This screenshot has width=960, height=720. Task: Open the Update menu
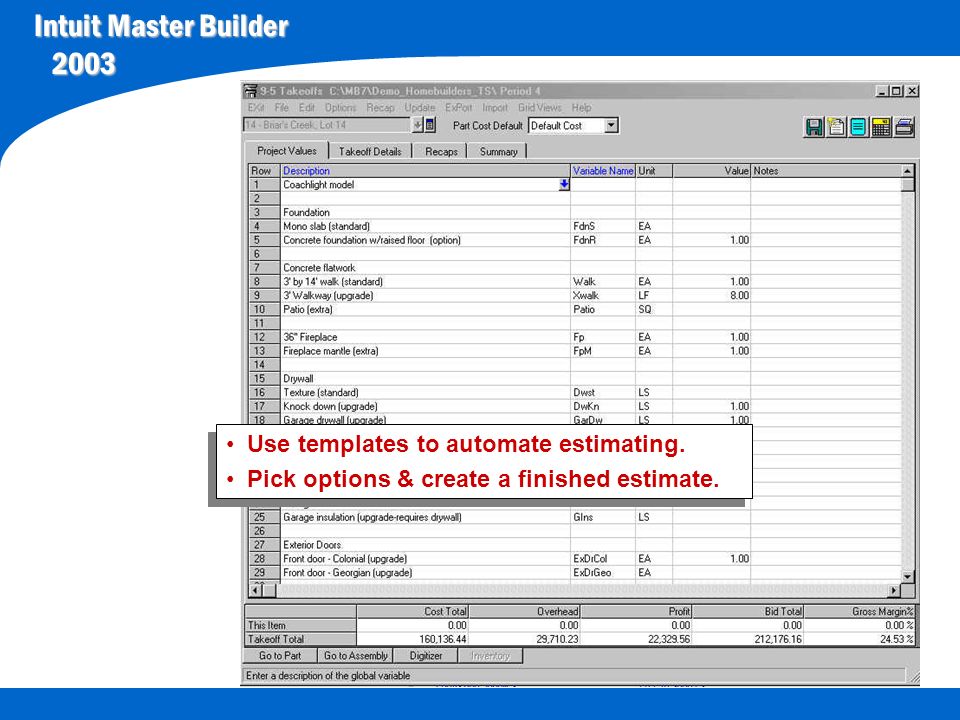[419, 108]
